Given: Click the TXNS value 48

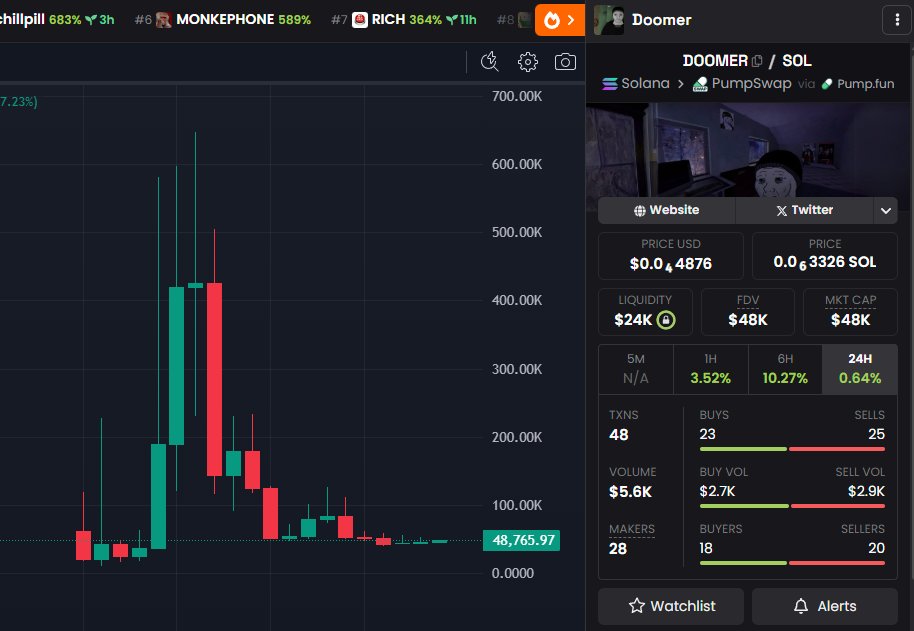Looking at the screenshot, I should (x=618, y=435).
